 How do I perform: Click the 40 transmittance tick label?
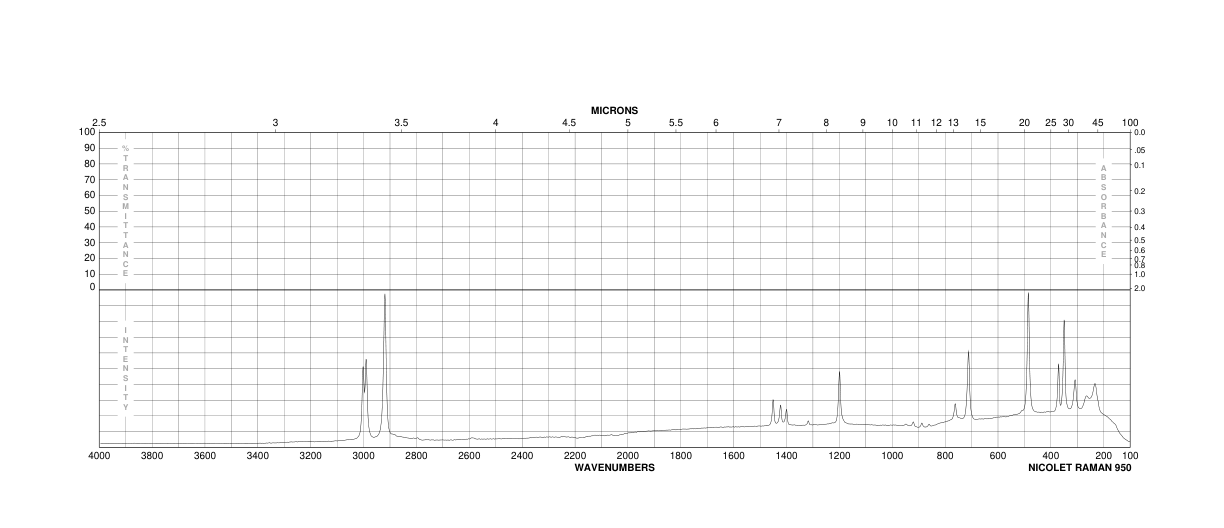[89, 226]
